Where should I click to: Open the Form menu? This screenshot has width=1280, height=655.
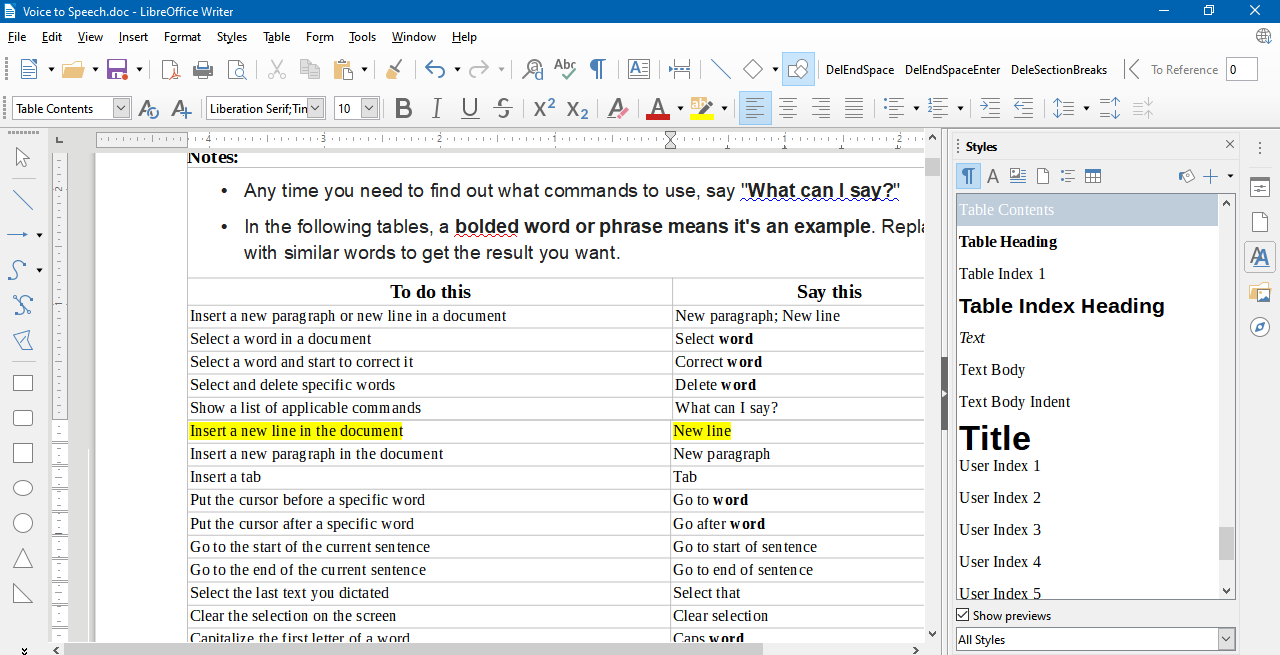click(319, 37)
